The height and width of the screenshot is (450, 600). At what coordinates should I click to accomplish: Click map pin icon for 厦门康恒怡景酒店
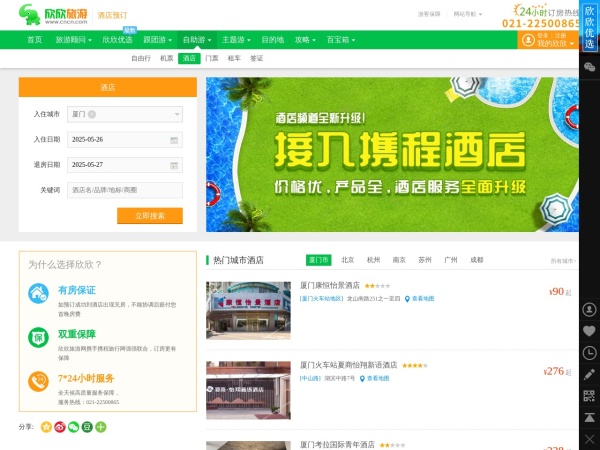coord(407,299)
